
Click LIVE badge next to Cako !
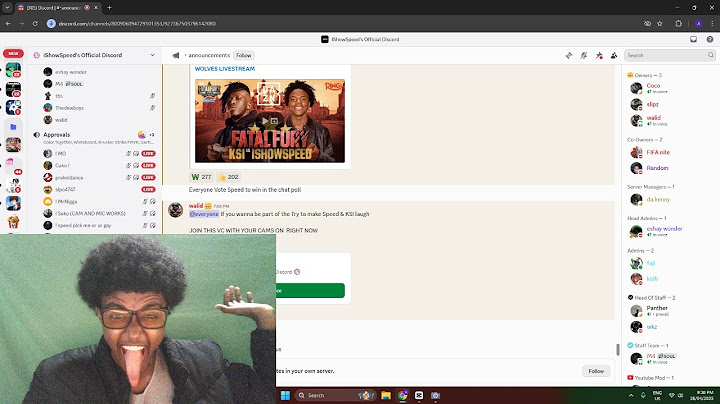coord(148,165)
